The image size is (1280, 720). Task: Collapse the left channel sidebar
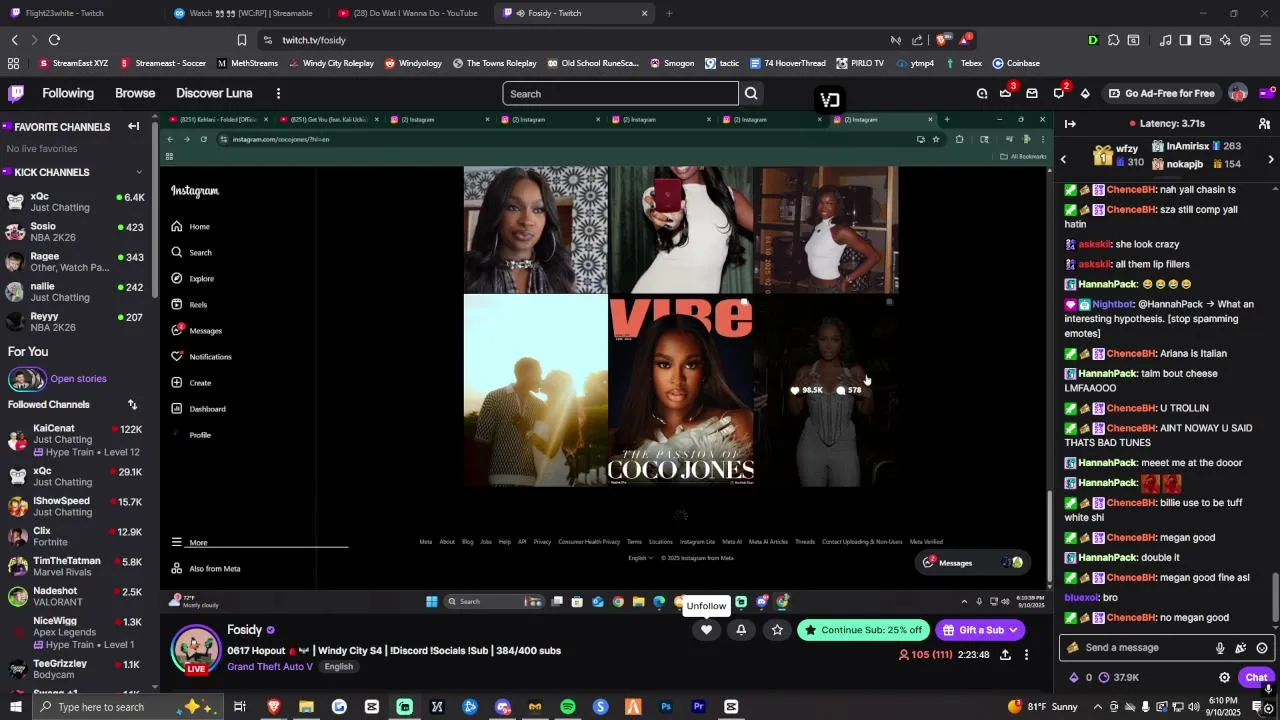tap(133, 127)
